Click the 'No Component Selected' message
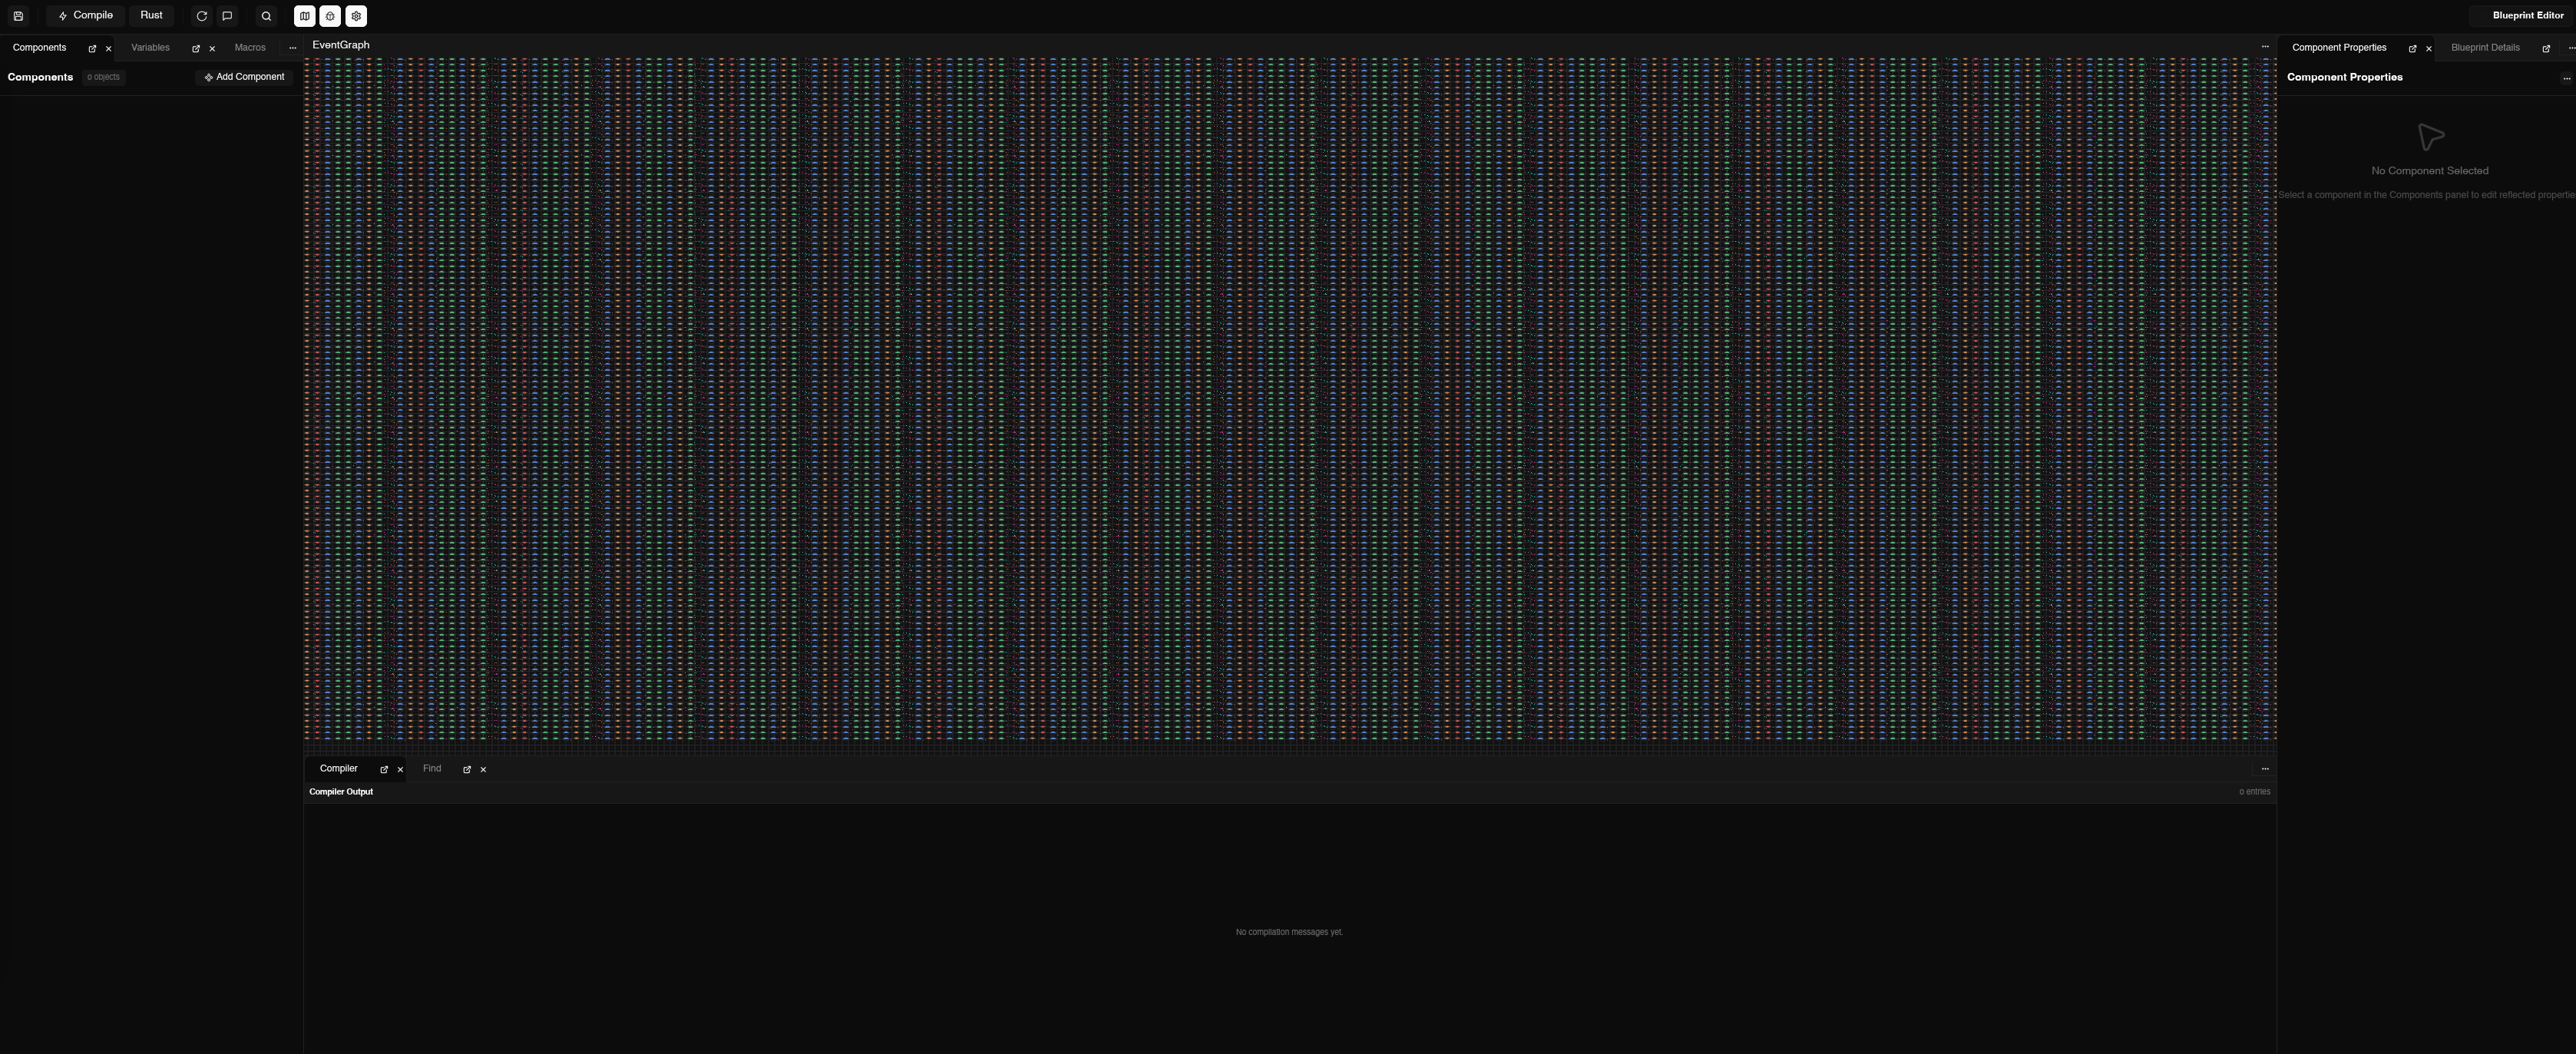Screen dimensions: 2576x1054 [x=2430, y=171]
